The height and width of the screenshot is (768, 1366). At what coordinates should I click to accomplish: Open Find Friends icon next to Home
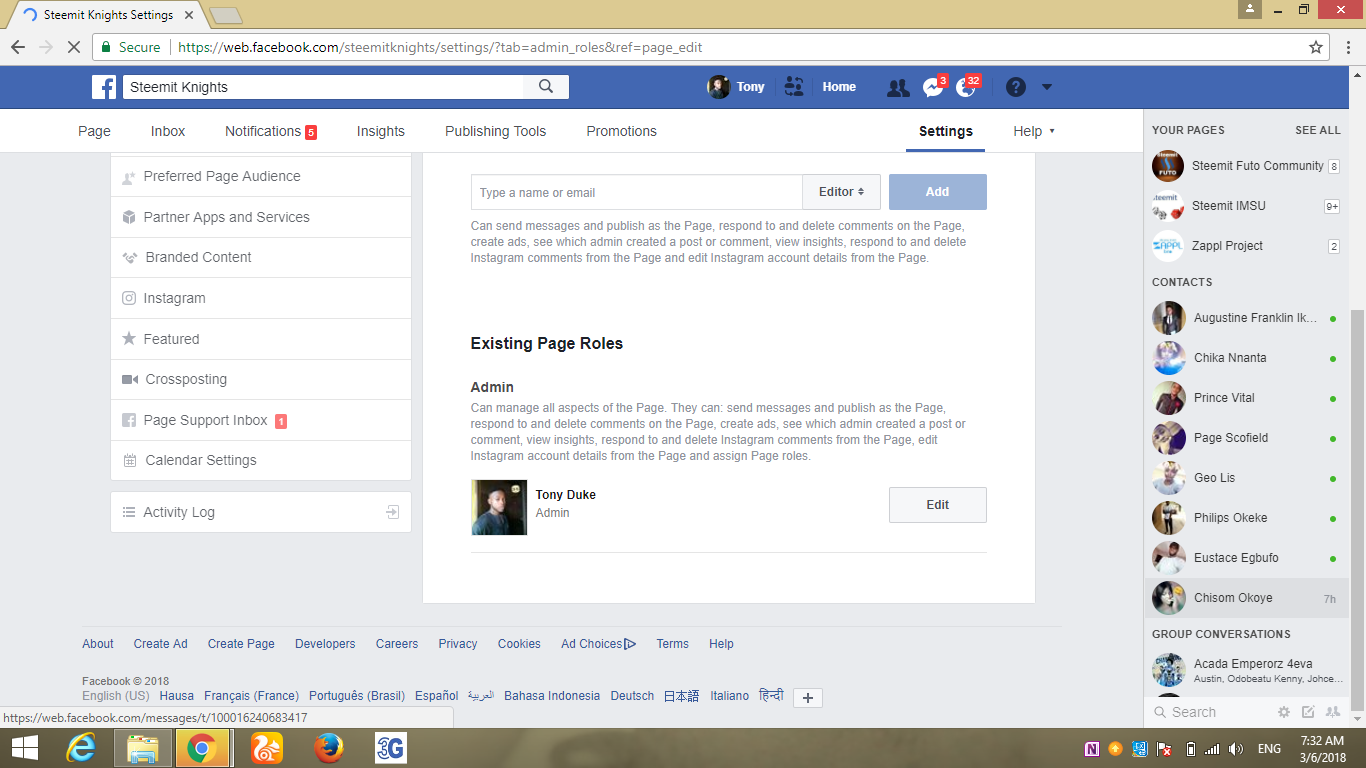point(795,87)
